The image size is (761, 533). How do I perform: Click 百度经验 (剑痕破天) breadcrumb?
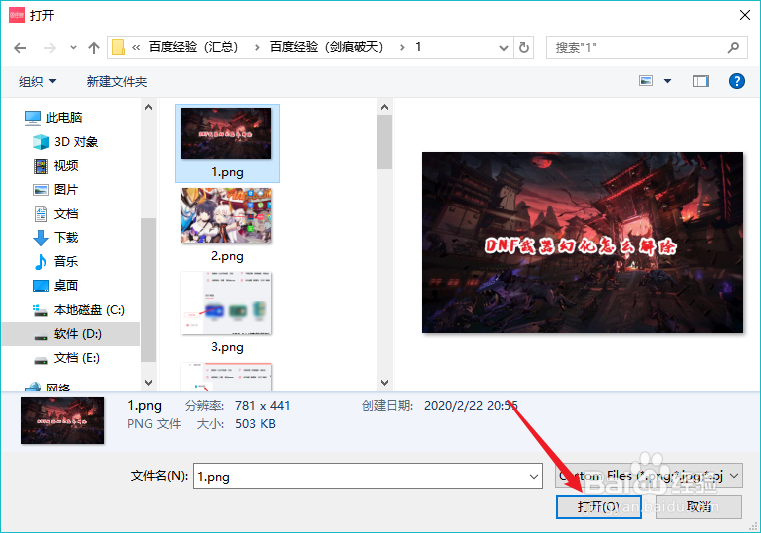326,47
